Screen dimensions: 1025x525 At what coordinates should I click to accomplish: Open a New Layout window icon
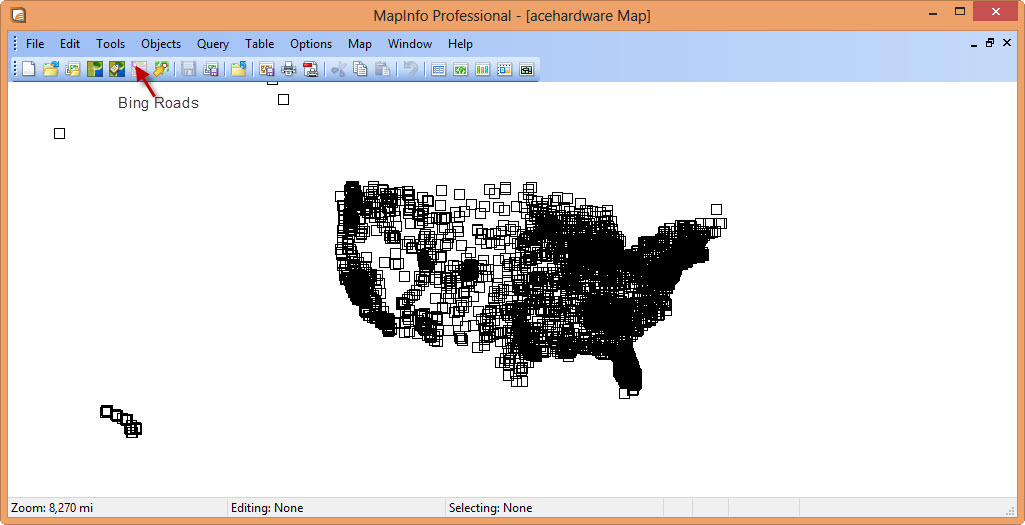tap(504, 69)
